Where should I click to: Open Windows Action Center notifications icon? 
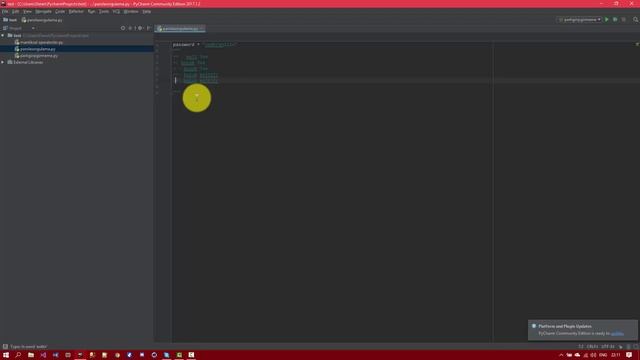629,355
